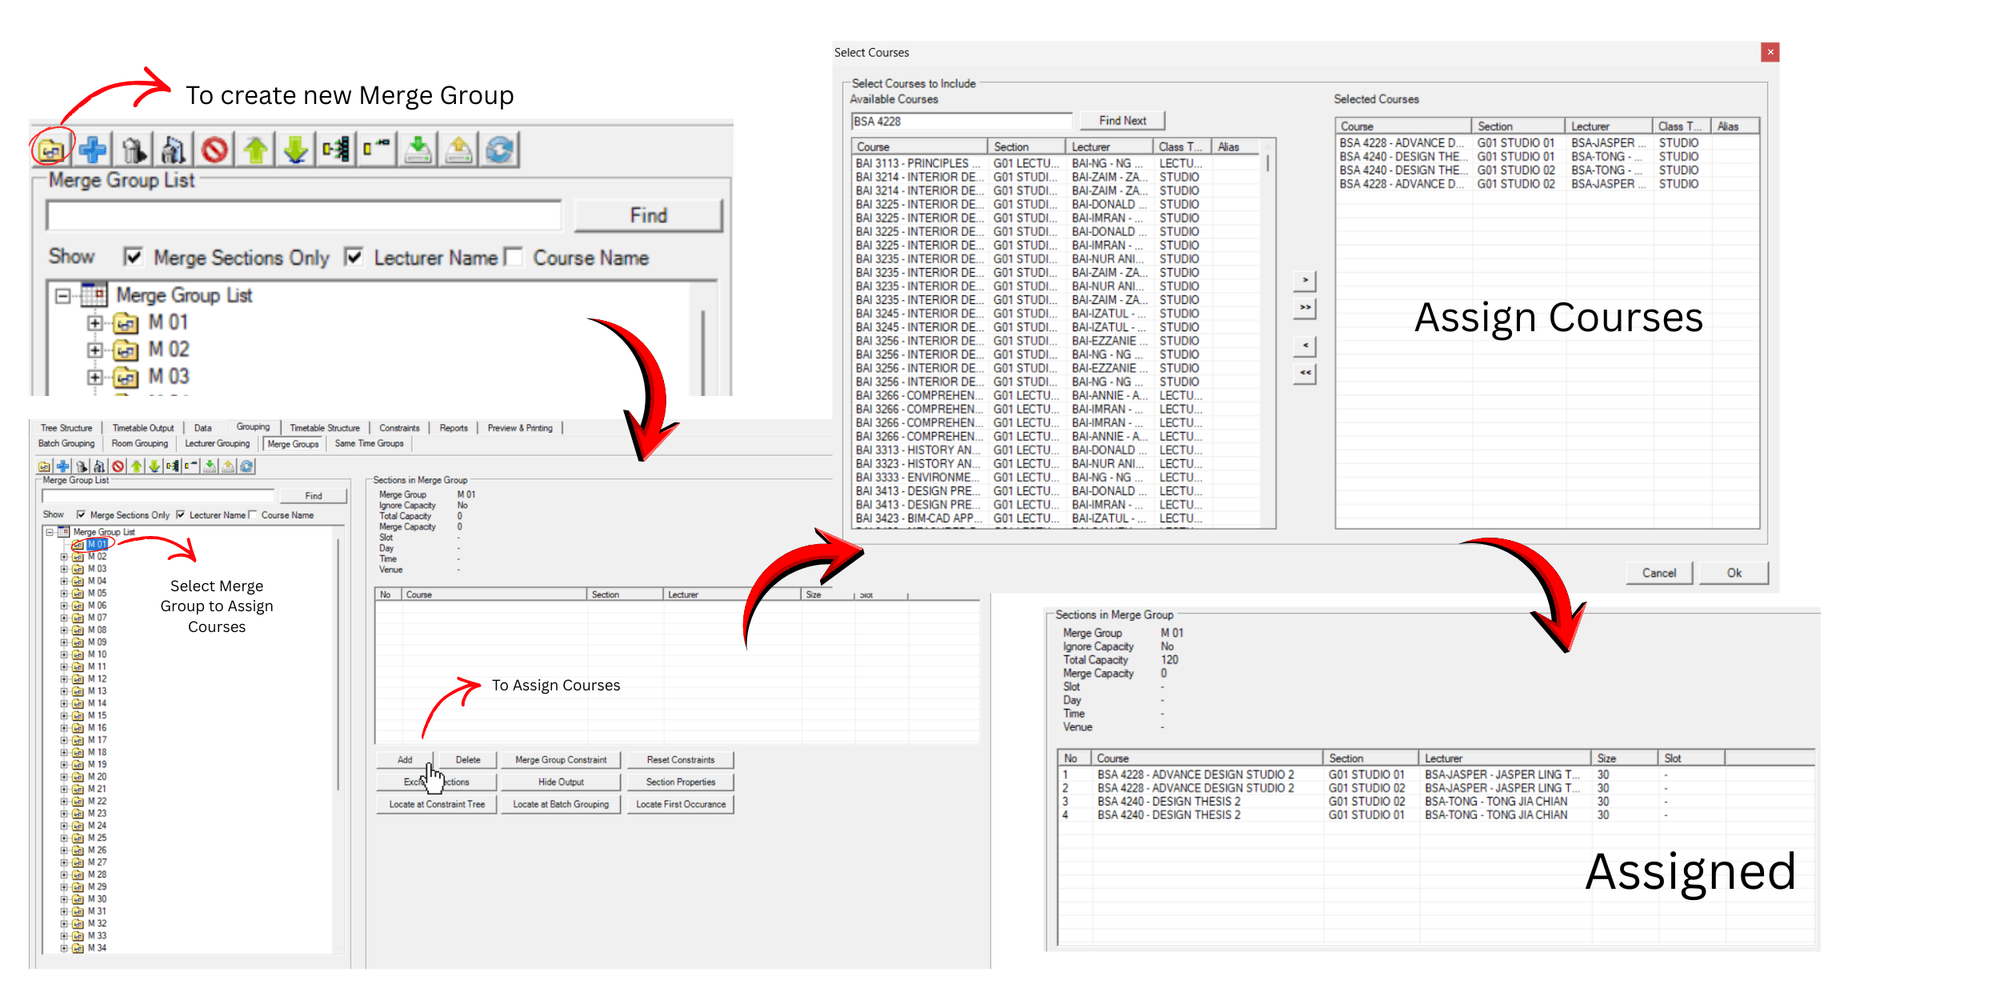Expand M 01 in the enlarged tree

tap(95, 323)
